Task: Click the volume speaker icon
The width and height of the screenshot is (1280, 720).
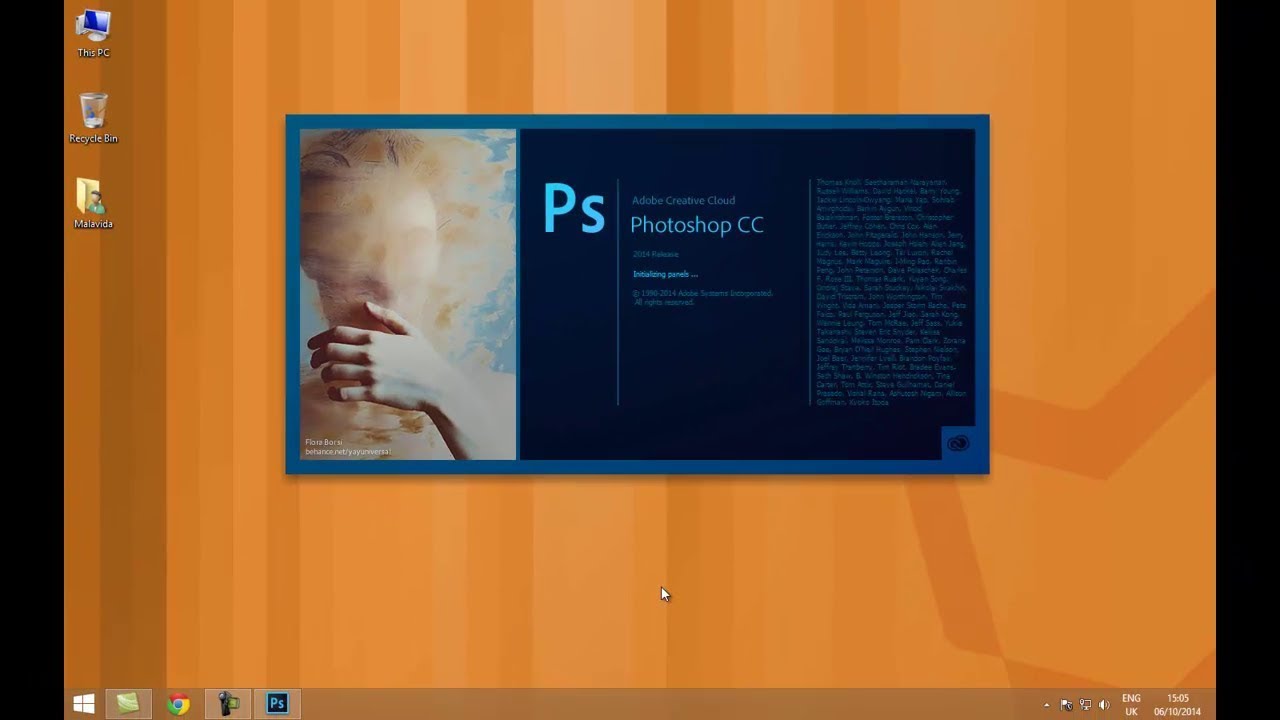Action: (1104, 705)
